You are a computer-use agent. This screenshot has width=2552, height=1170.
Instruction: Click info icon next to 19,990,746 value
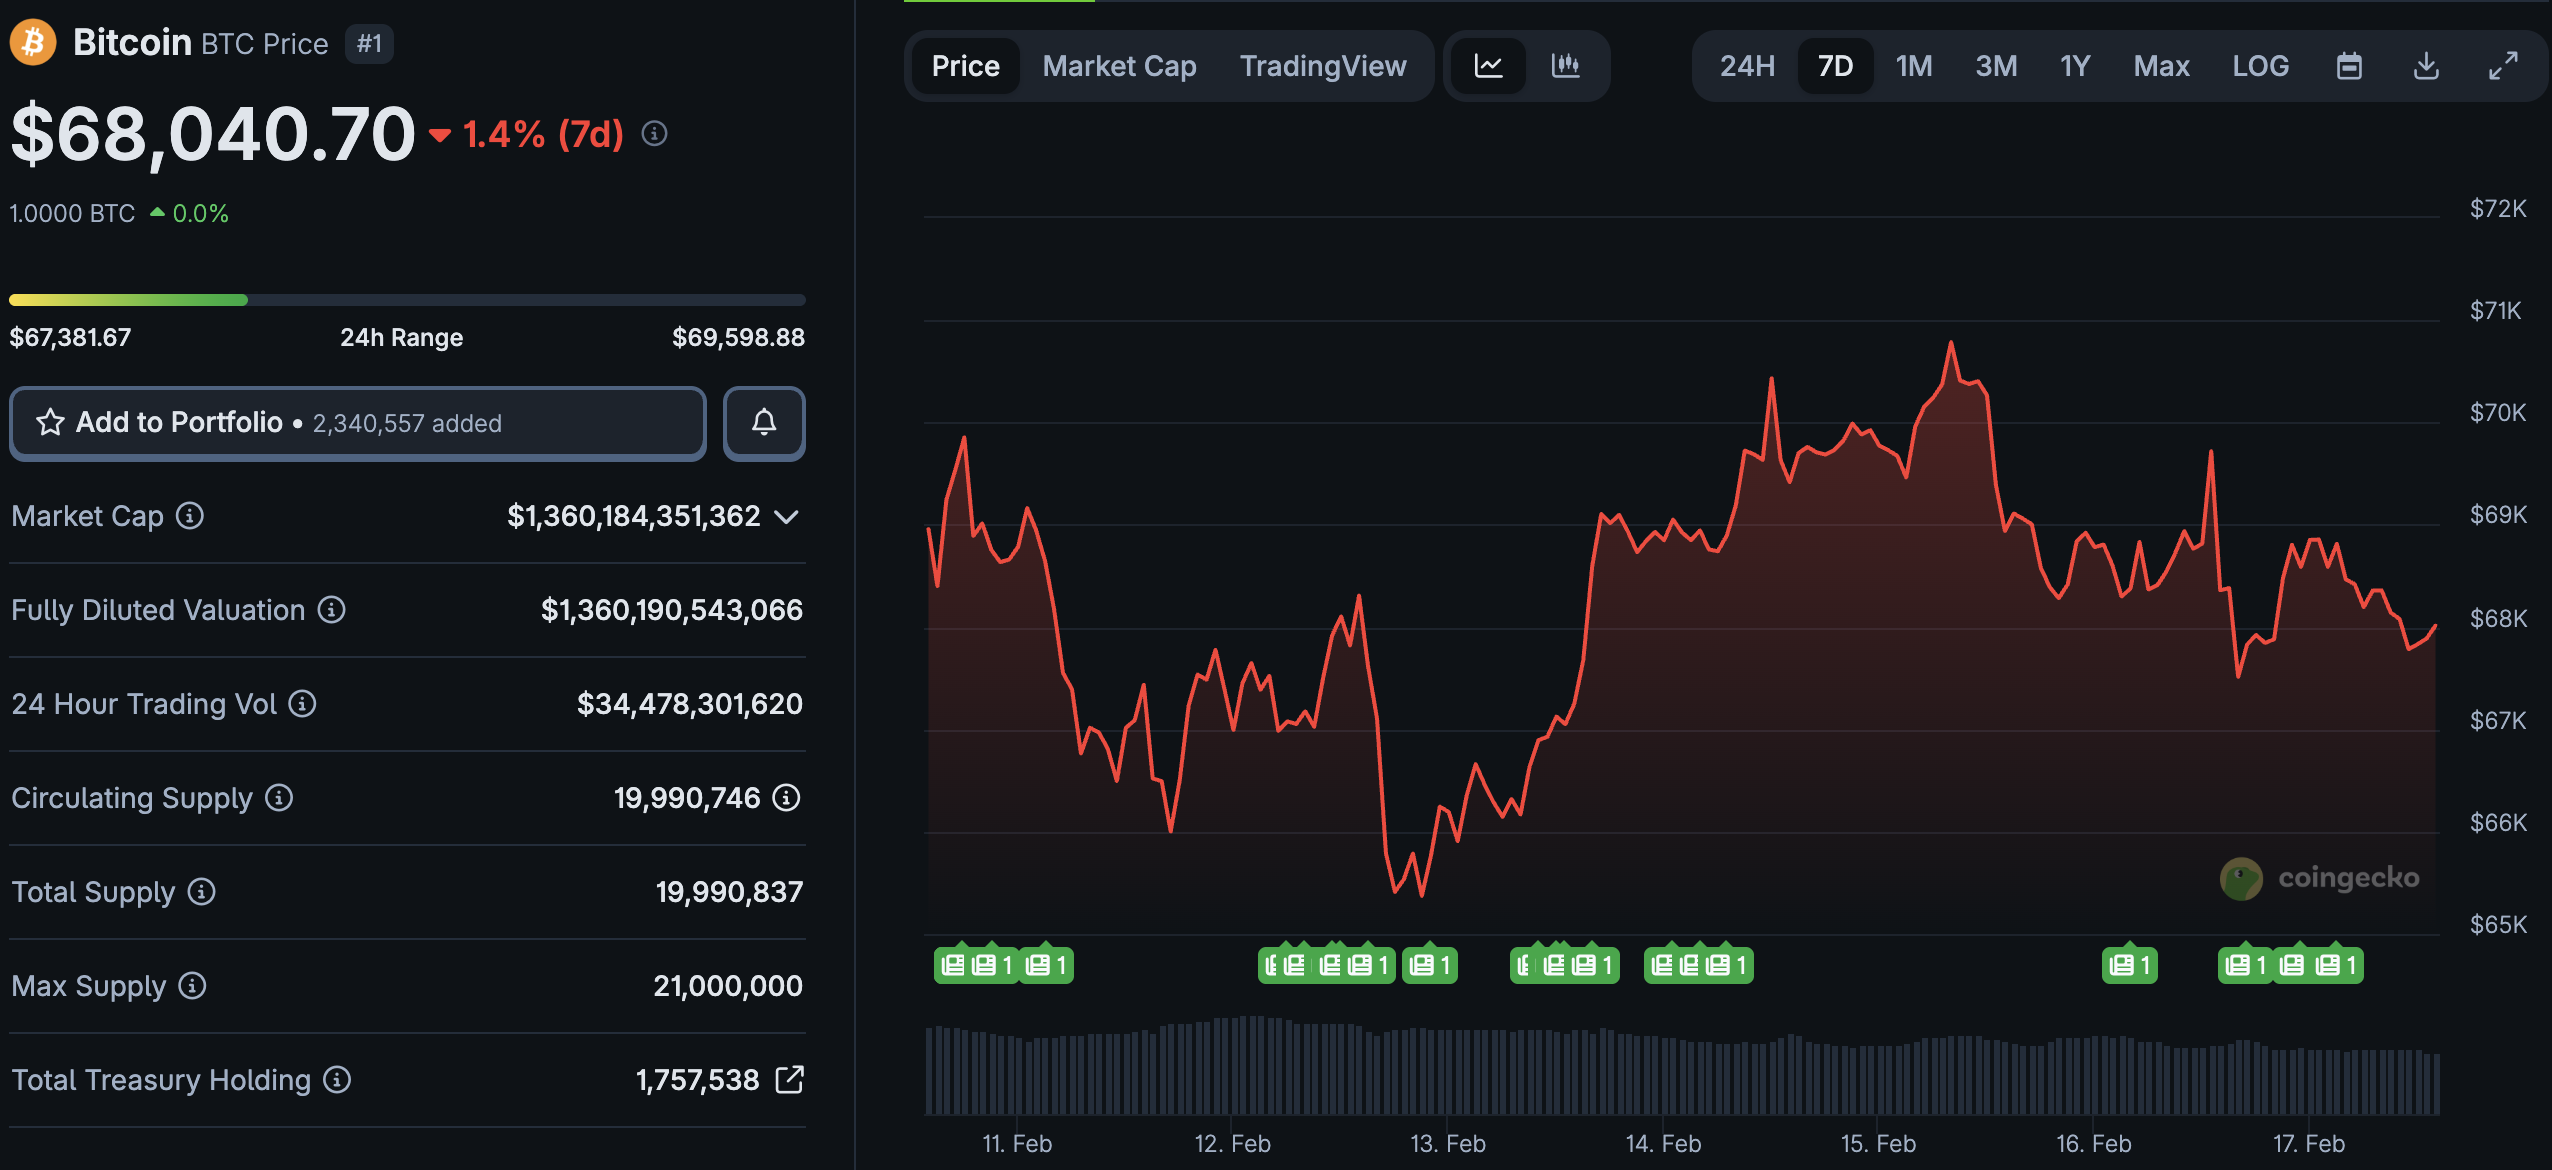[x=787, y=798]
